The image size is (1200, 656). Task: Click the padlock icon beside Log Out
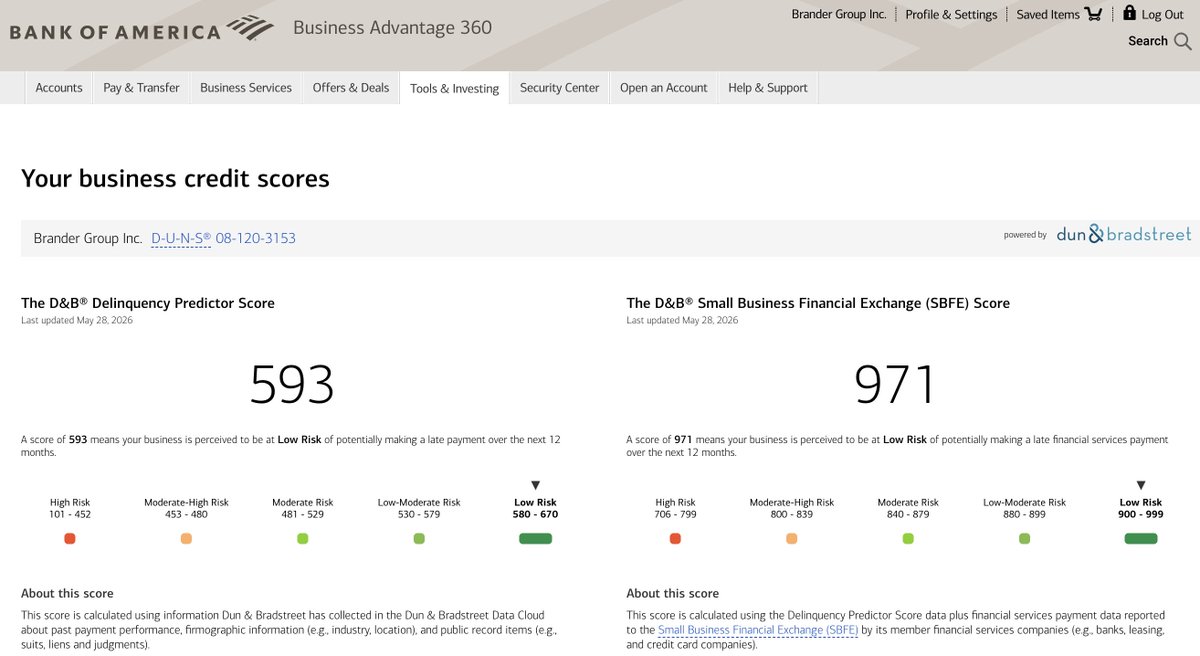coord(1129,13)
